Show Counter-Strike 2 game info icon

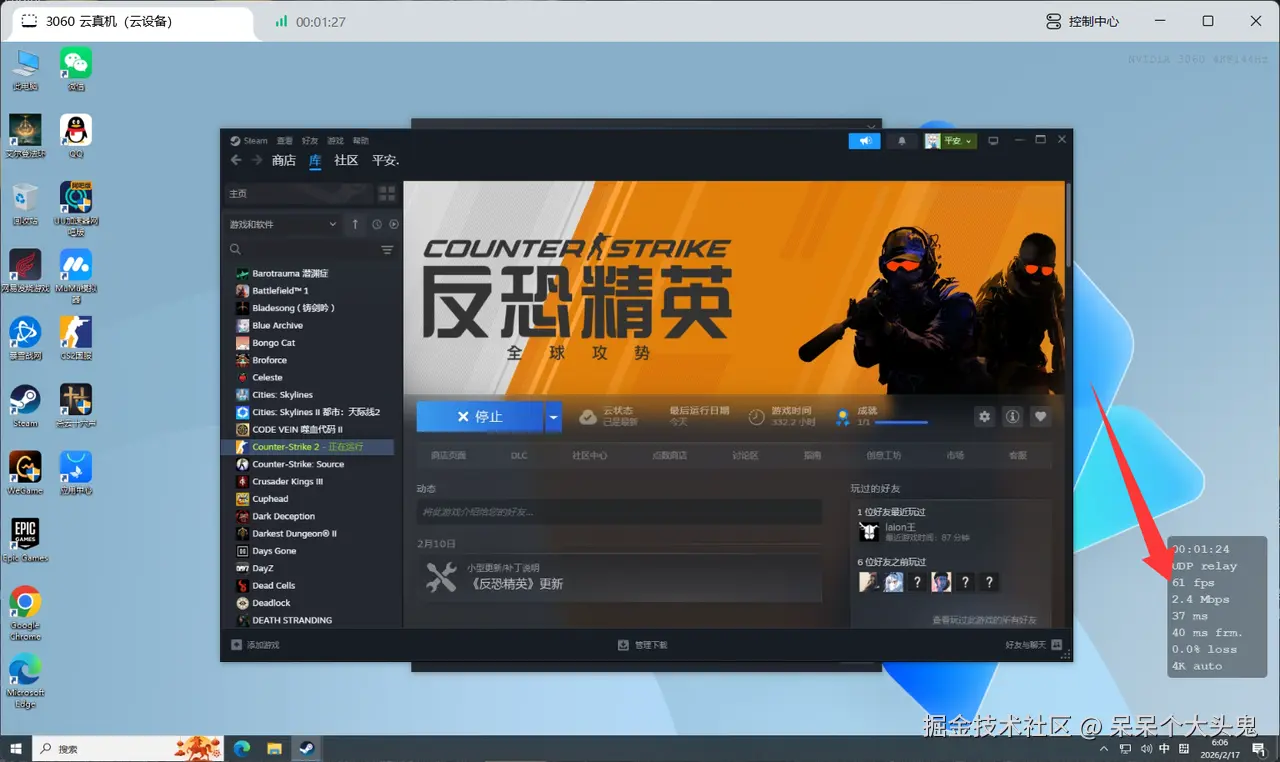(x=1013, y=417)
